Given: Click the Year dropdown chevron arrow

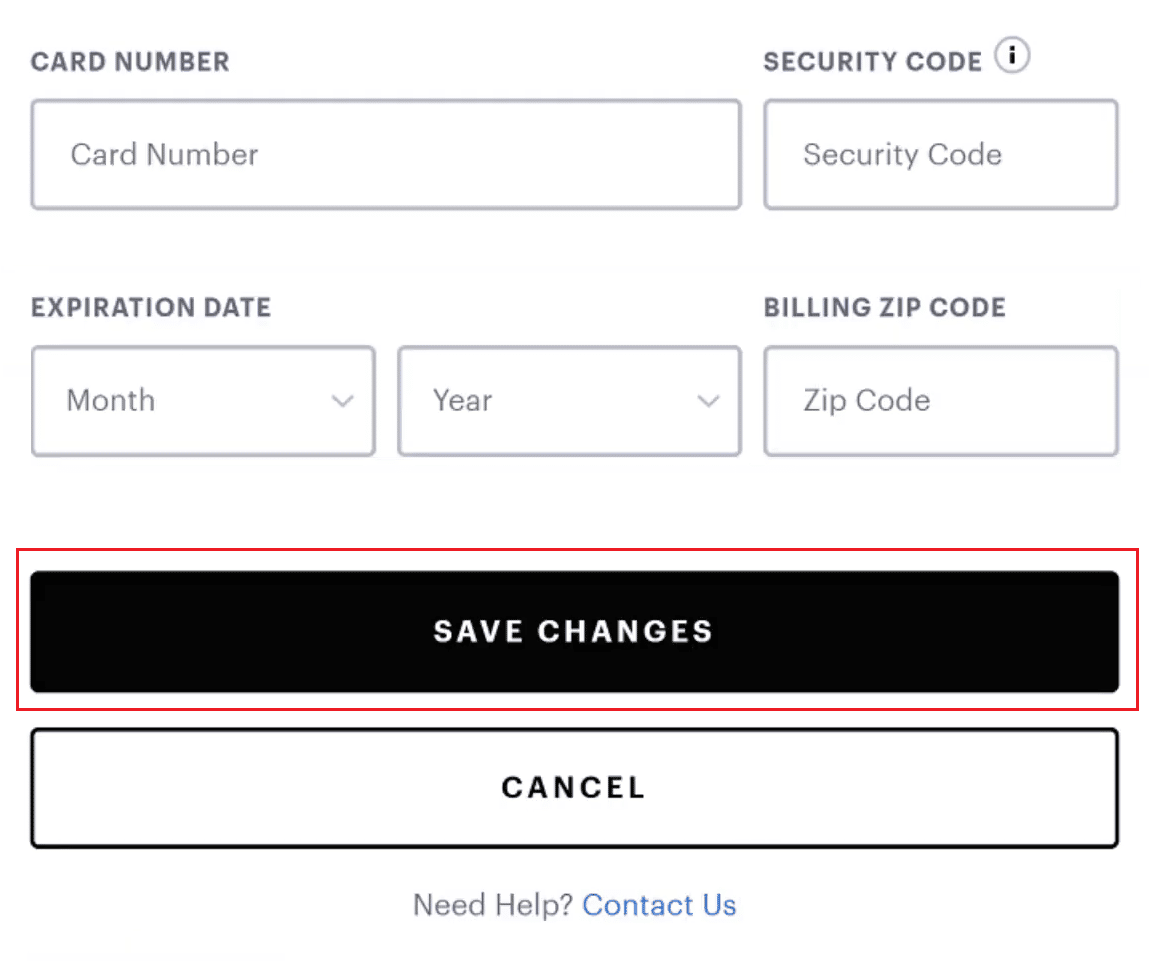Looking at the screenshot, I should (x=708, y=401).
